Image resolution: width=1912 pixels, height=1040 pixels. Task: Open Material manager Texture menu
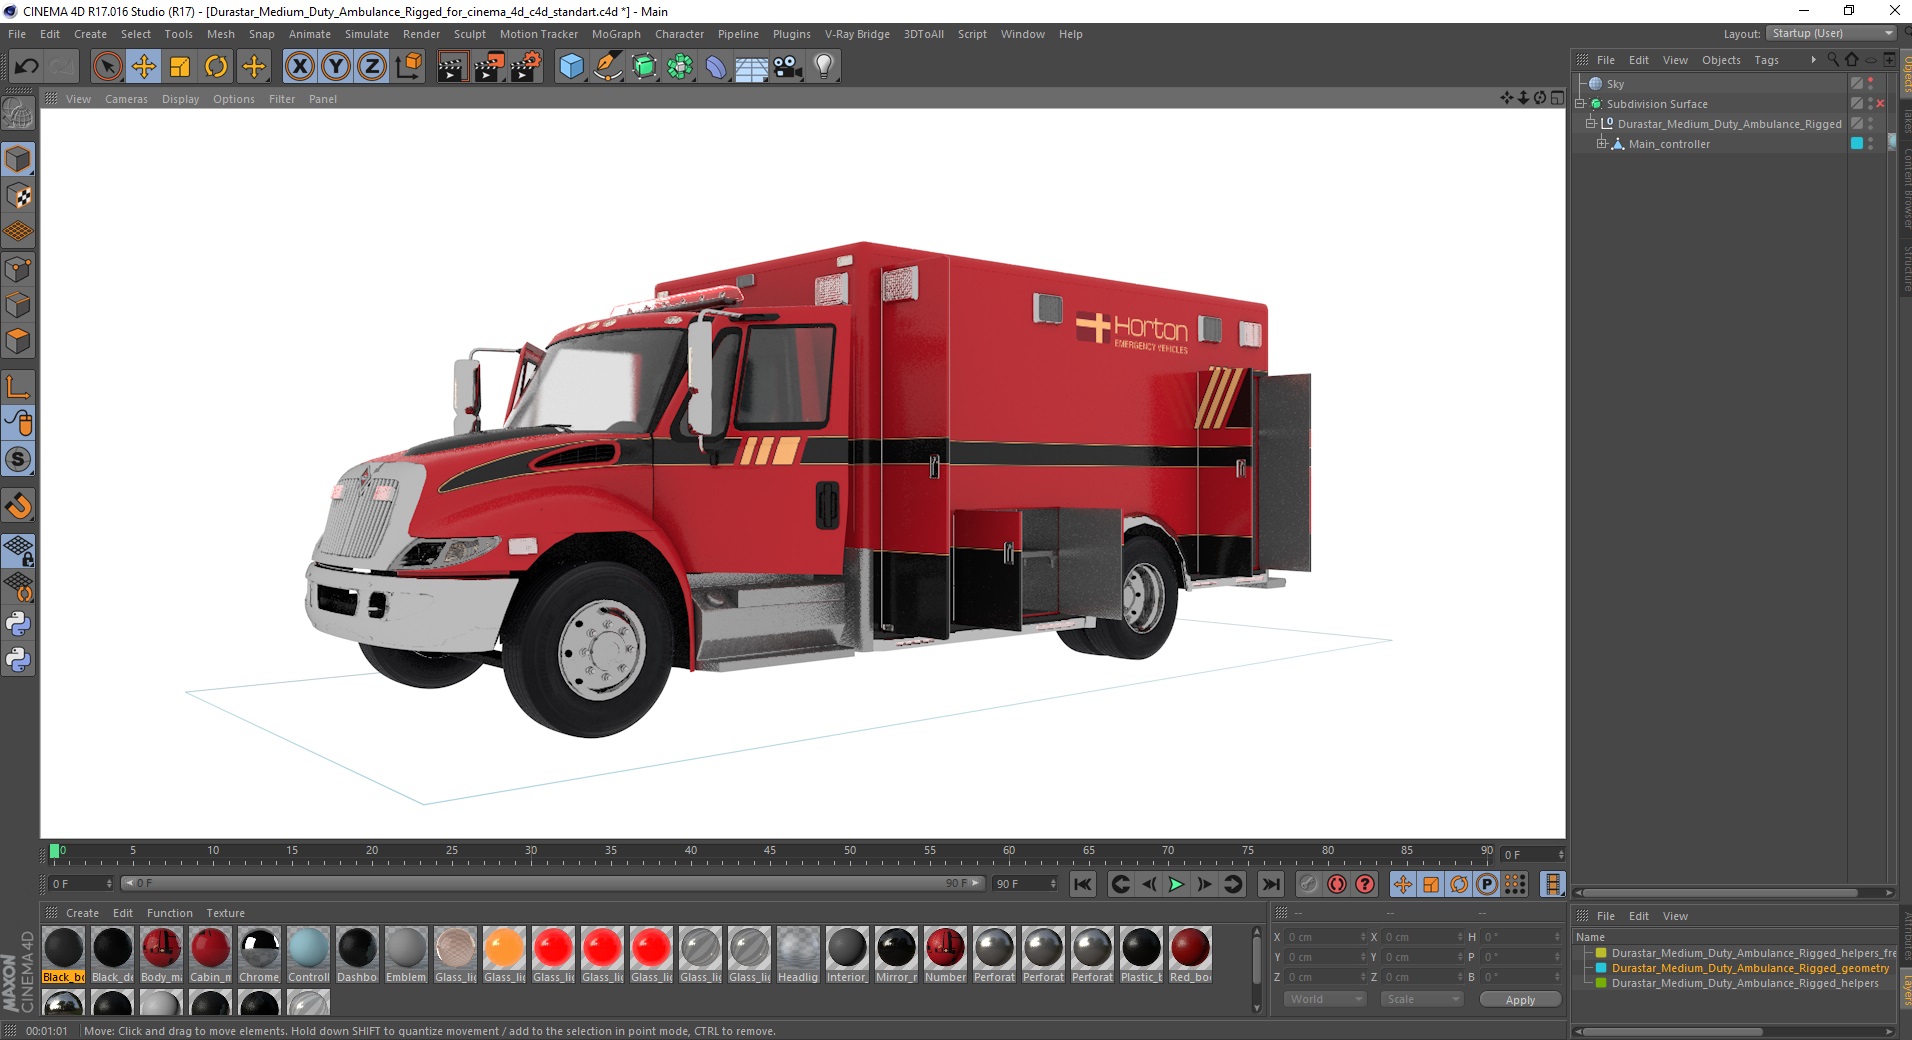(x=225, y=913)
